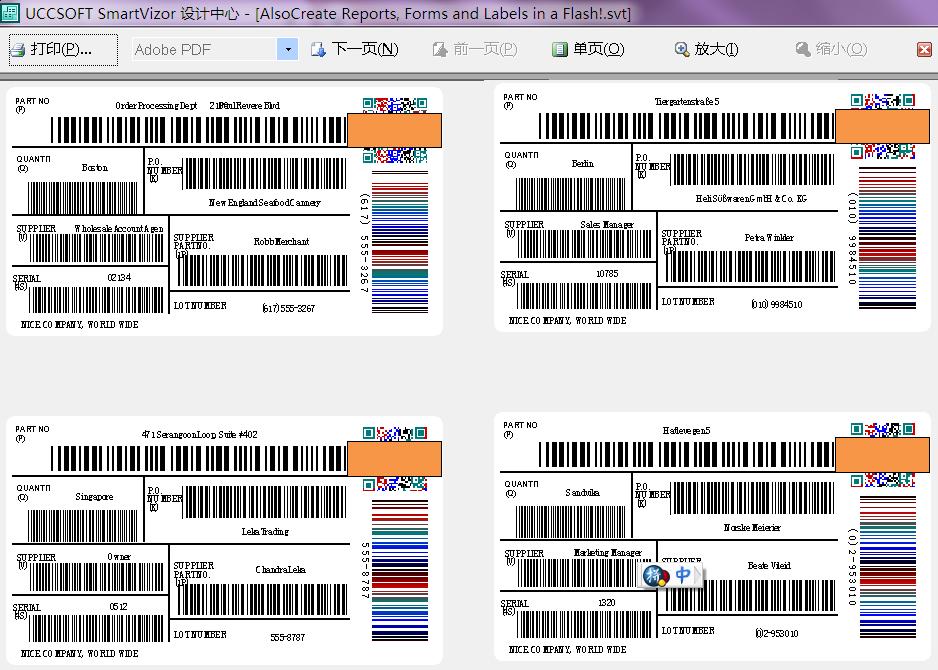The height and width of the screenshot is (670, 938).
Task: Click 'Sales Manager' supplier text
Action: 607,224
